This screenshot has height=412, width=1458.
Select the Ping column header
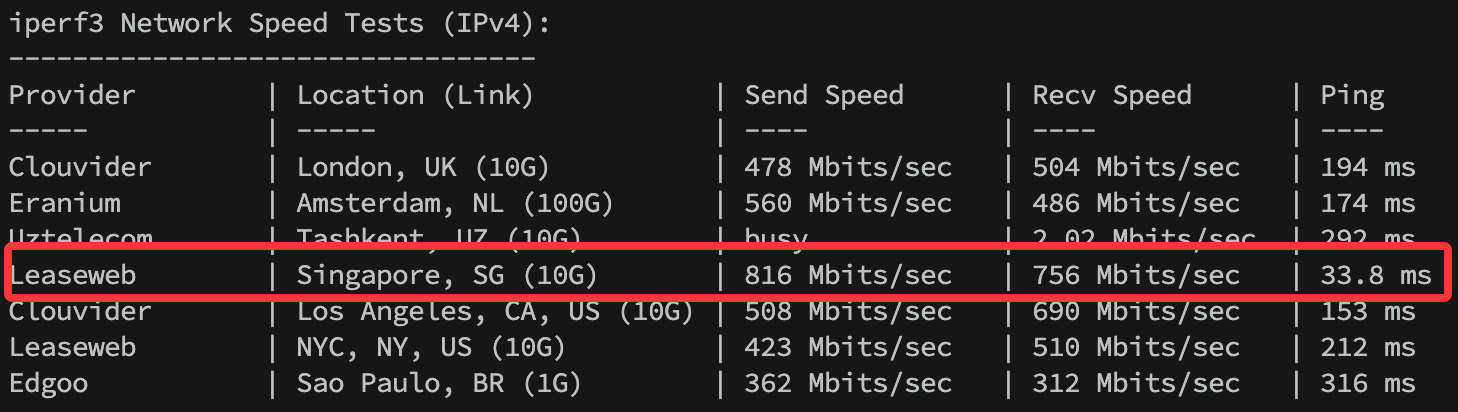click(1352, 96)
